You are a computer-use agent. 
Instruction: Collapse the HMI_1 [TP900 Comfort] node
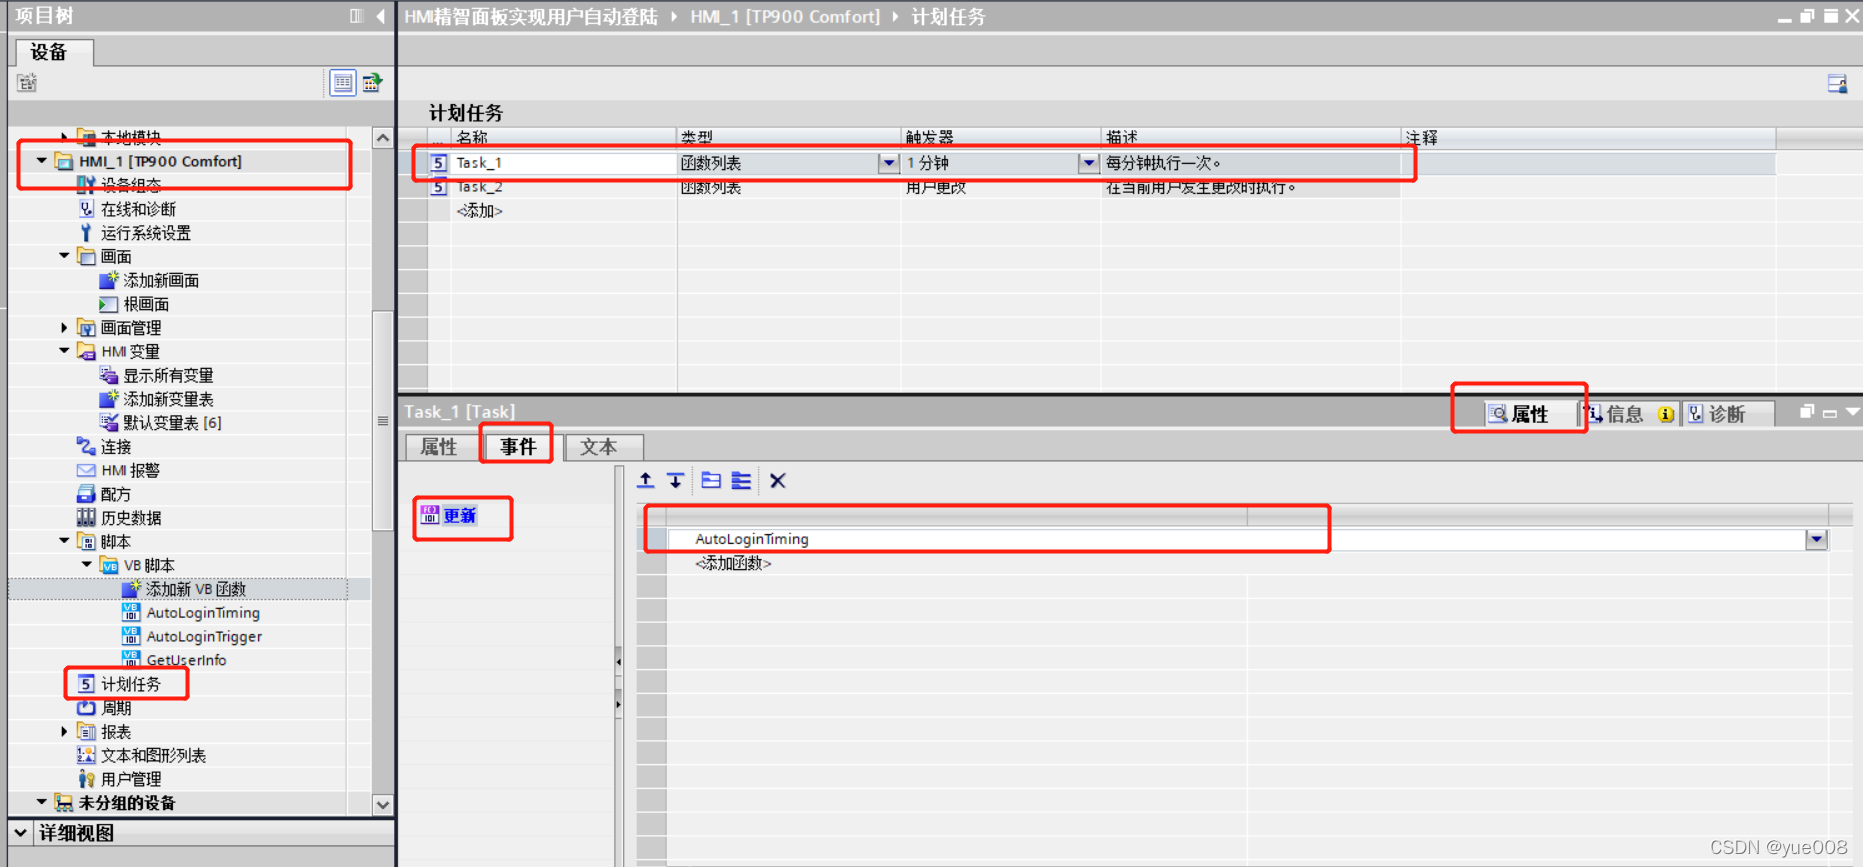[41, 160]
